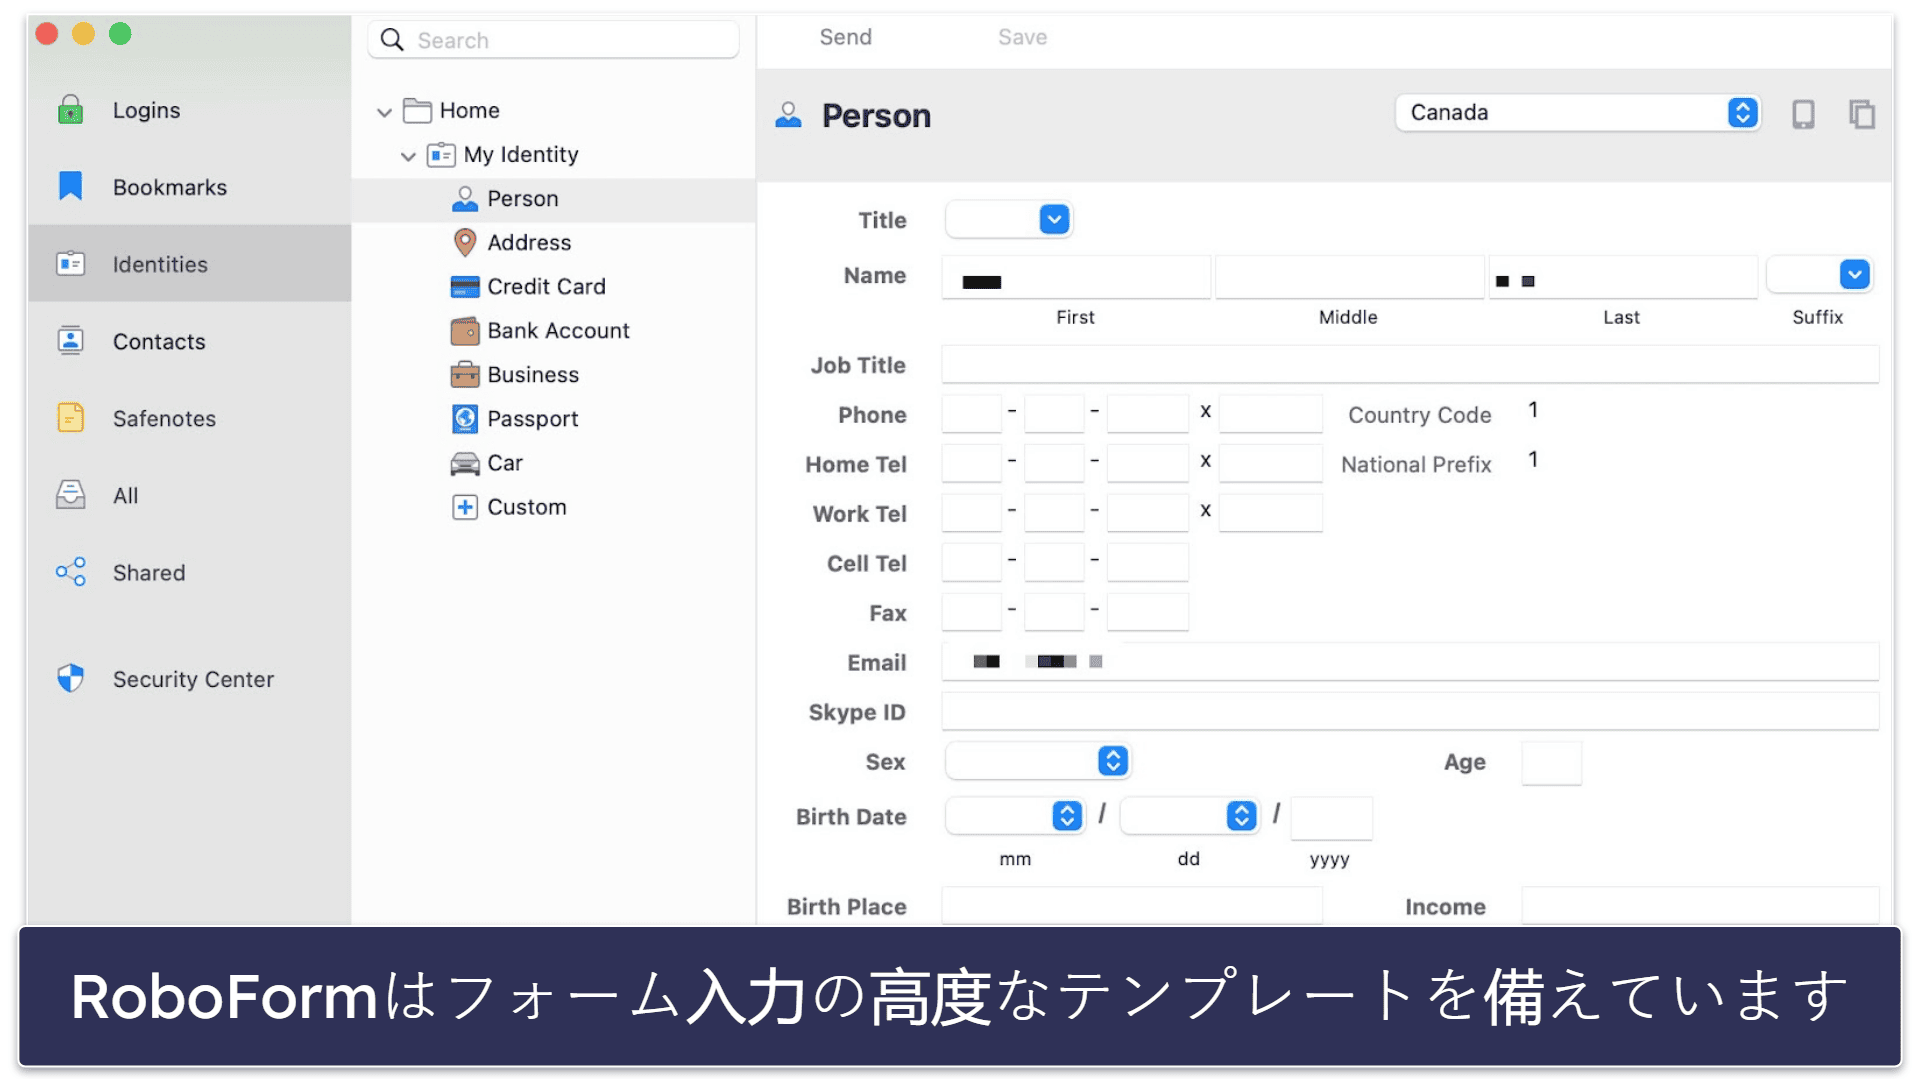Click the Home folder icon

417,110
